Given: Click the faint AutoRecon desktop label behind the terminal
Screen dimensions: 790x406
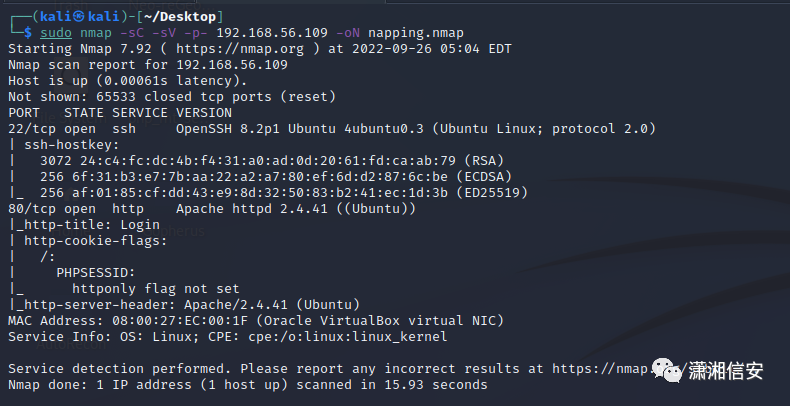Looking at the screenshot, I should pyautogui.click(x=71, y=345).
